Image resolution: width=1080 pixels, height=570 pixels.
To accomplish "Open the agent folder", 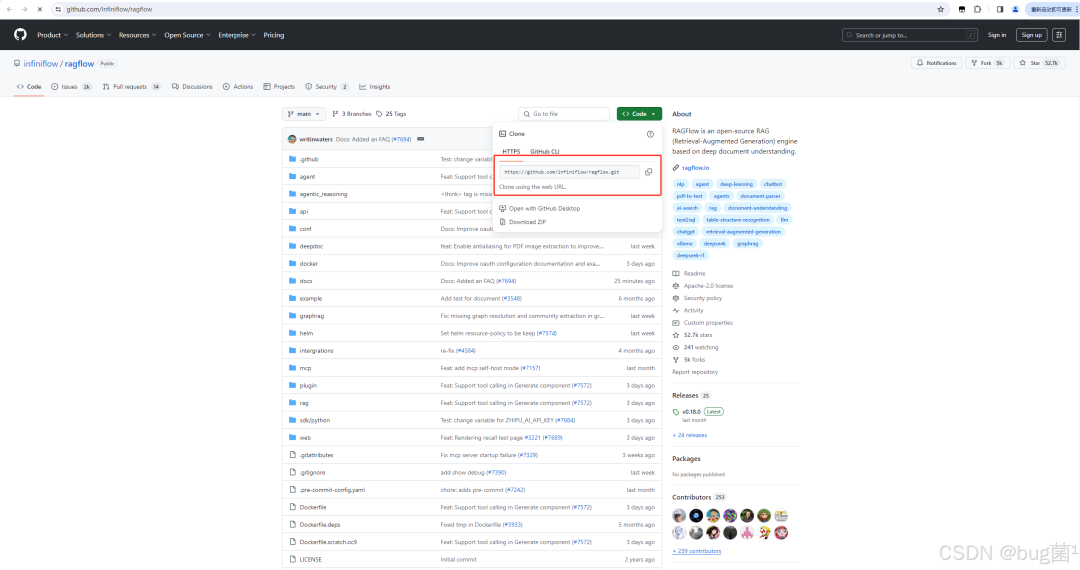I will [307, 177].
